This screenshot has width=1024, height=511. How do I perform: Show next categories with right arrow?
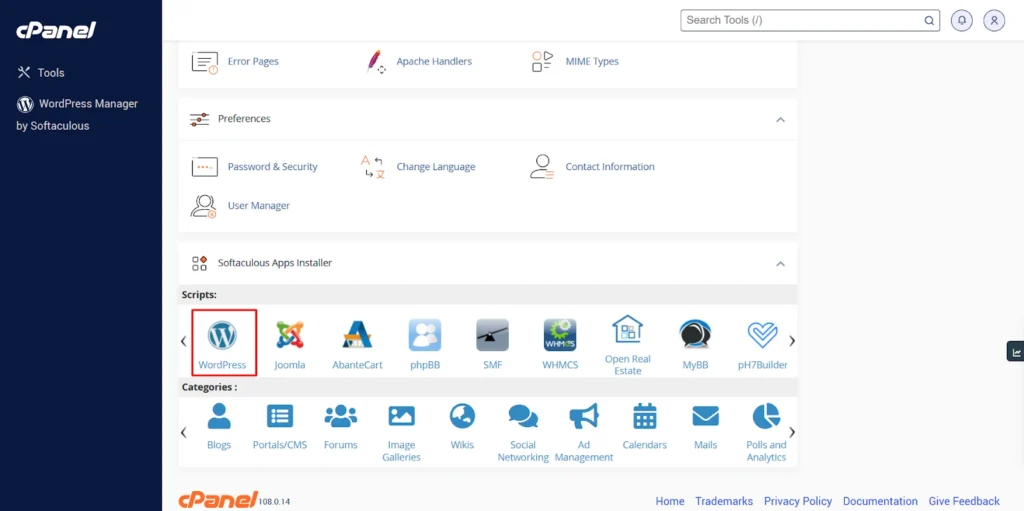click(792, 432)
